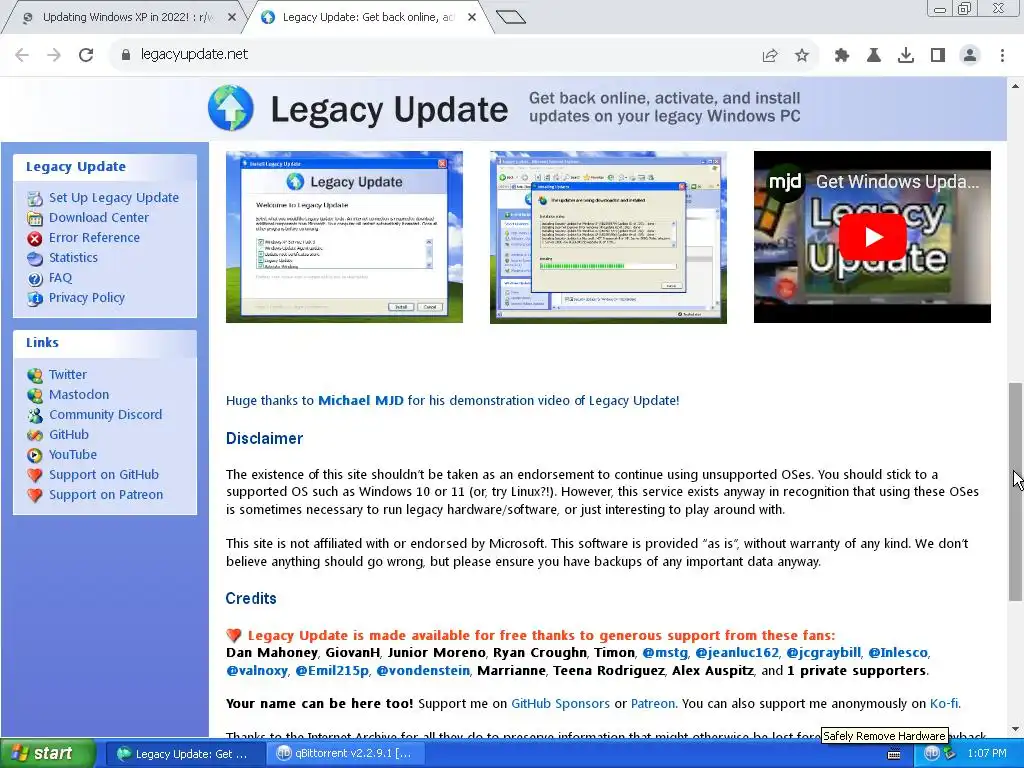Click the Support on Patreon heart icon
The height and width of the screenshot is (768, 1024).
[x=35, y=496]
